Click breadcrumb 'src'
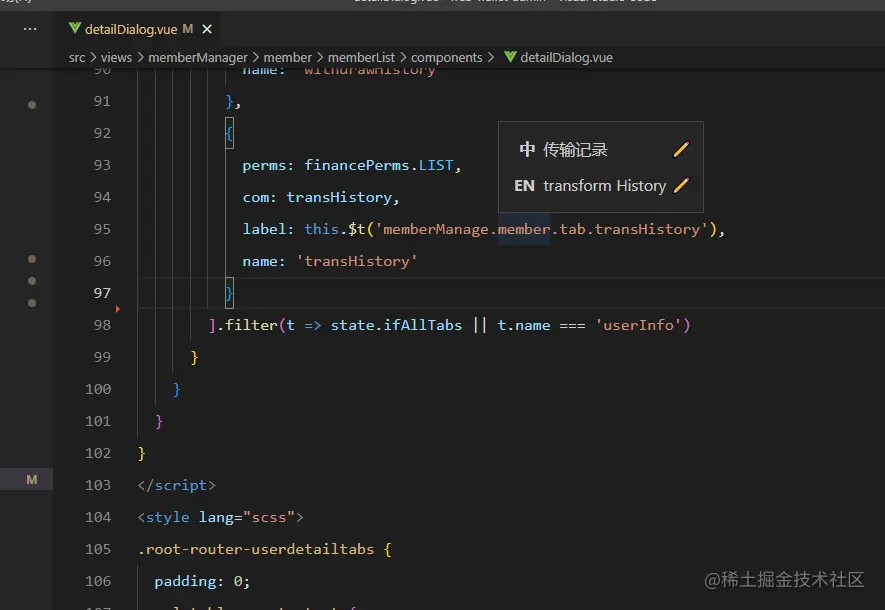The image size is (885, 610). pyautogui.click(x=77, y=58)
